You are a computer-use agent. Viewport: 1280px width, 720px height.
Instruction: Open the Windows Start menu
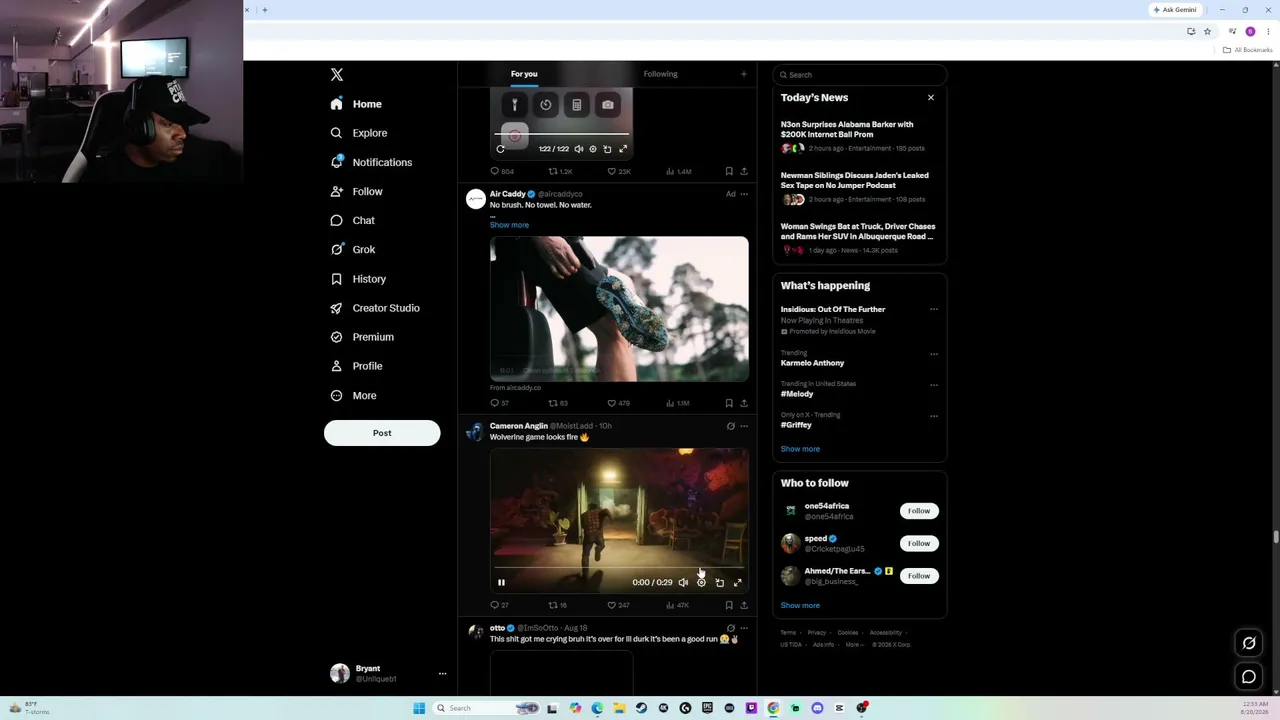[x=419, y=708]
